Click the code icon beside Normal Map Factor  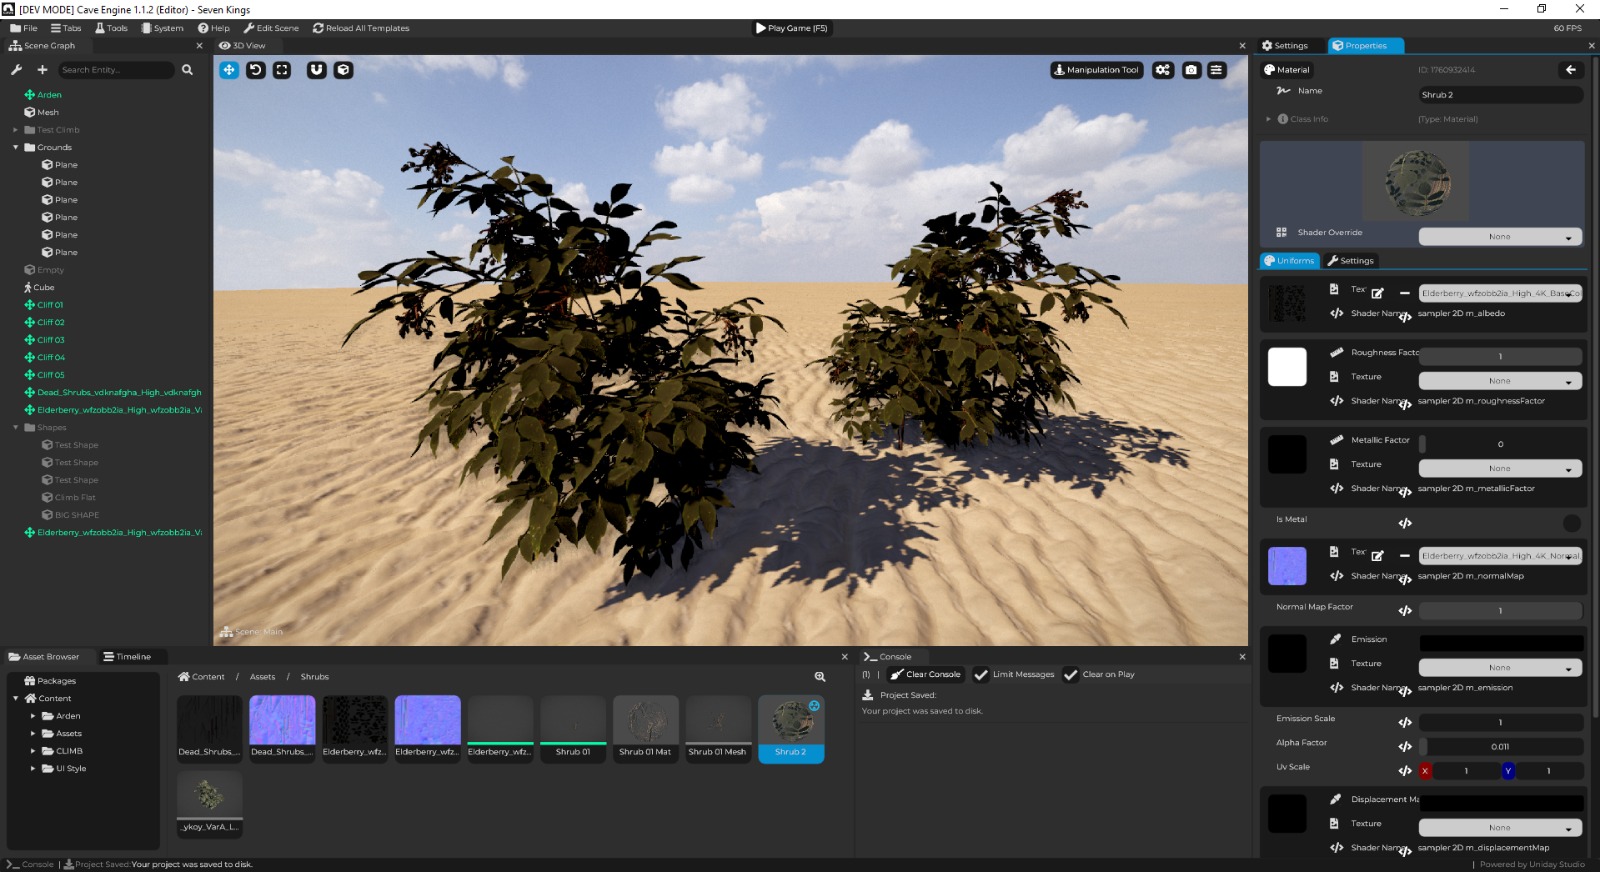point(1405,610)
